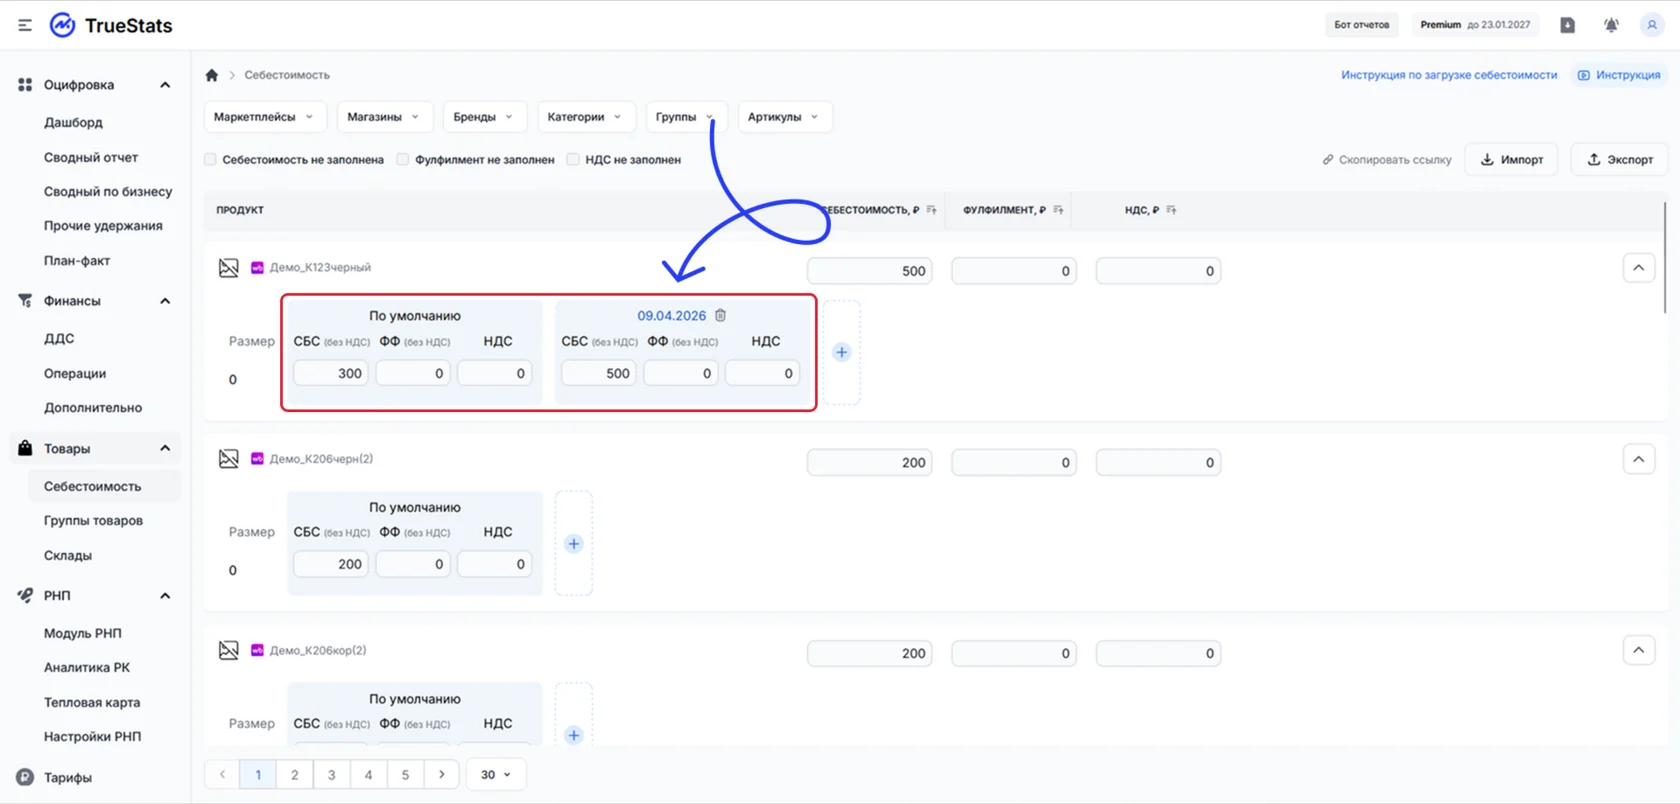Click Импорт button
This screenshot has height=804, width=1680.
click(1511, 159)
